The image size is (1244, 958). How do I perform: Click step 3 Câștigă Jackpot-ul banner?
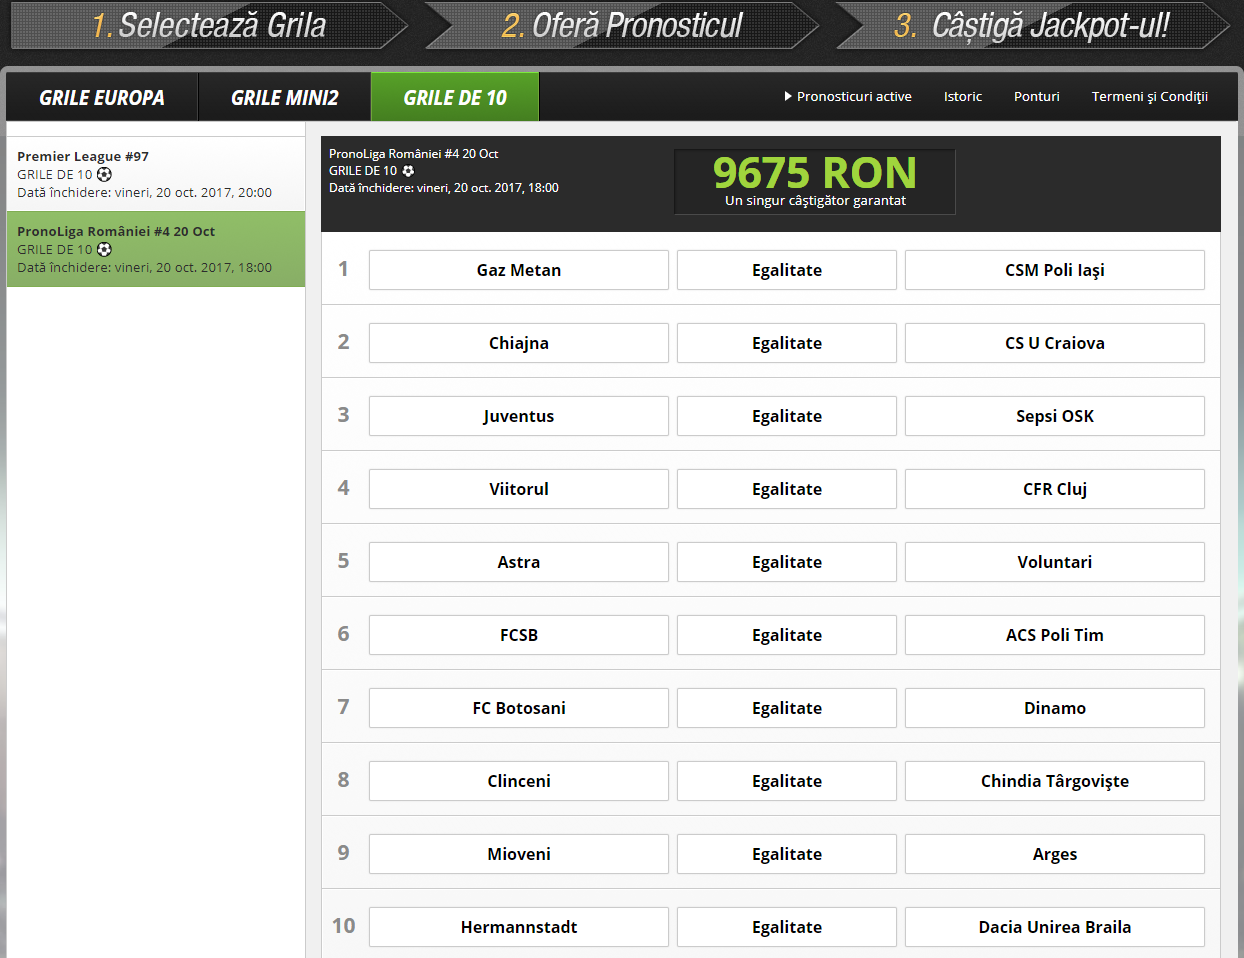[1032, 26]
